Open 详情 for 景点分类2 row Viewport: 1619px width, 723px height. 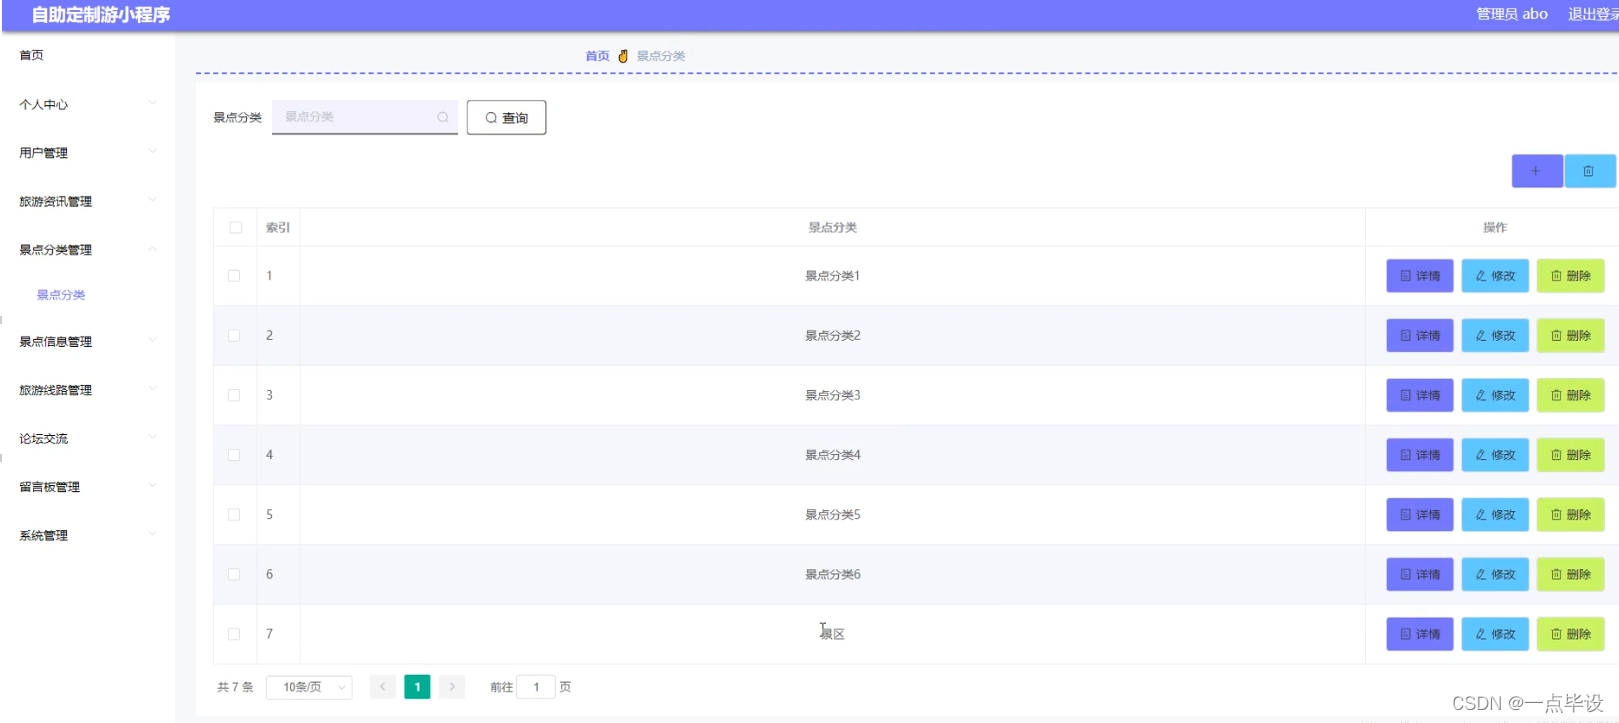[1419, 336]
